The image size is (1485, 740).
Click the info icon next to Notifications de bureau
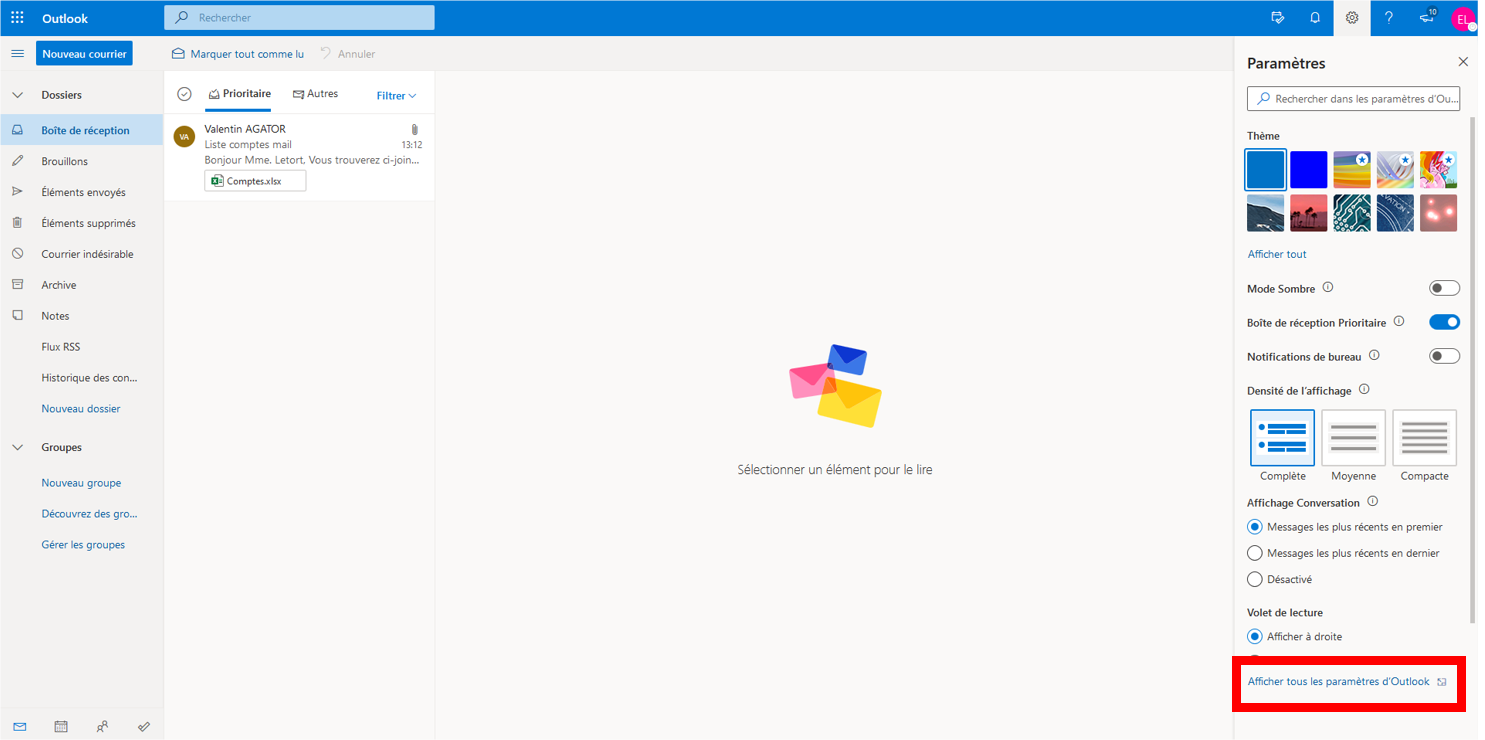coord(1374,356)
